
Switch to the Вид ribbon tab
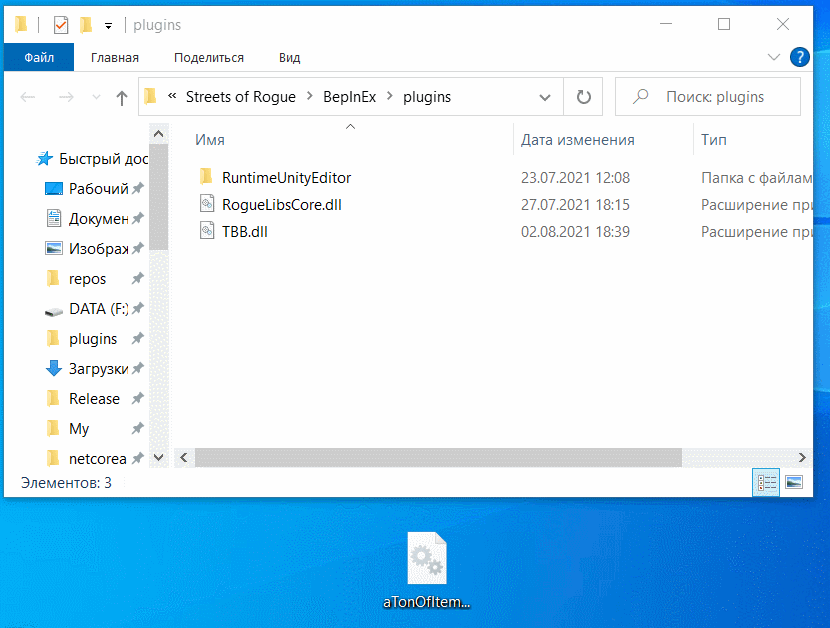pyautogui.click(x=290, y=57)
